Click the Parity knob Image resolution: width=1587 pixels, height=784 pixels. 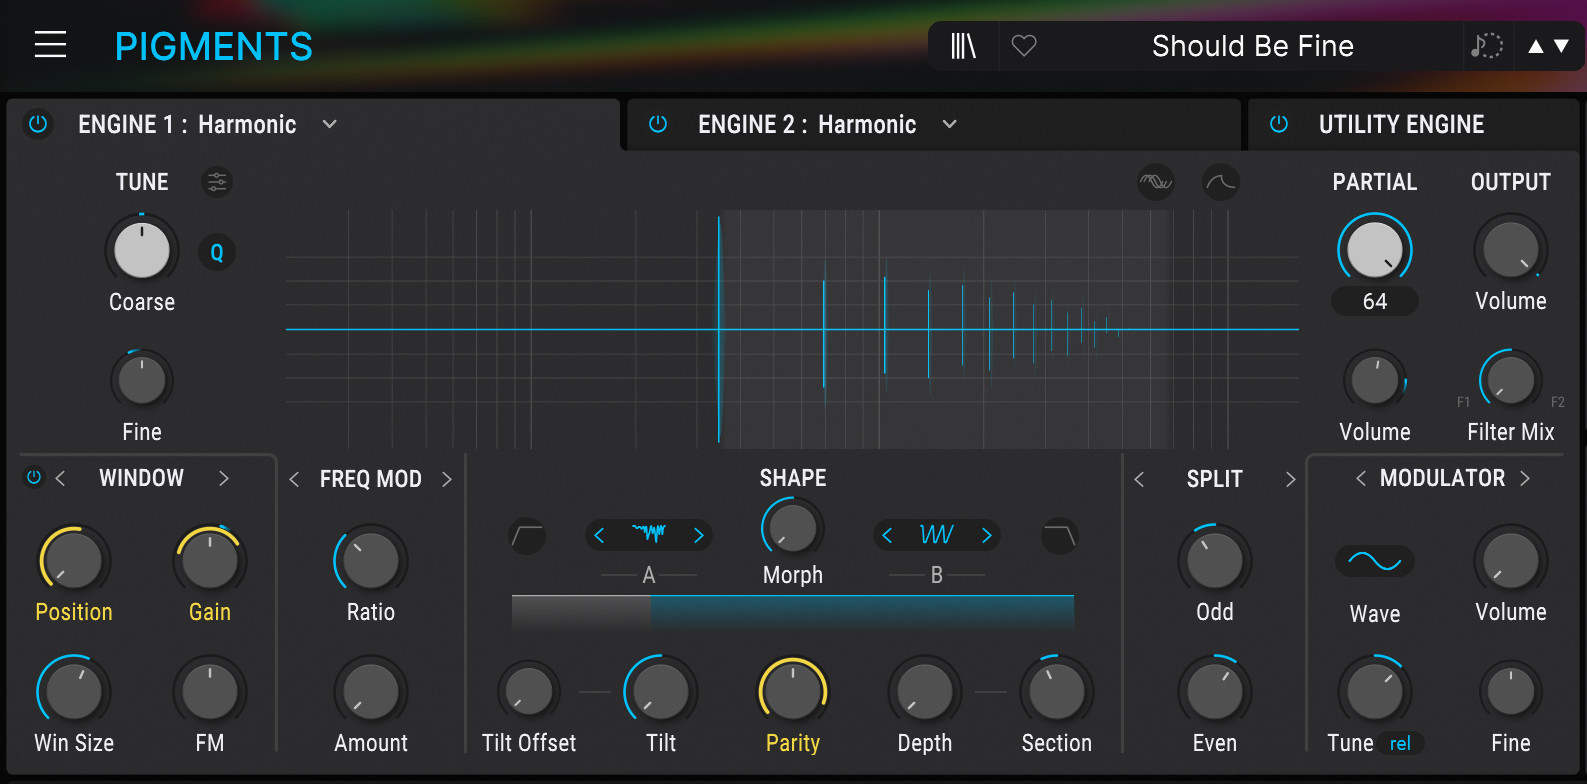(793, 692)
